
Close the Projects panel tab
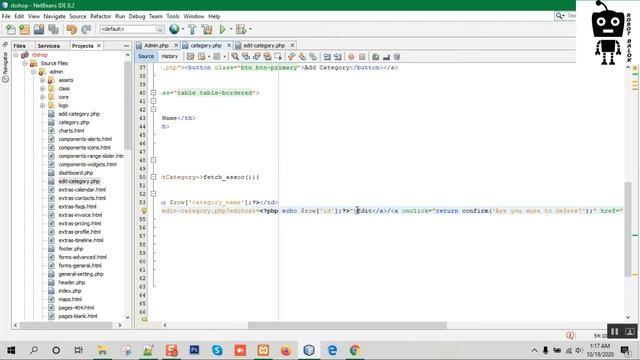[x=99, y=46]
